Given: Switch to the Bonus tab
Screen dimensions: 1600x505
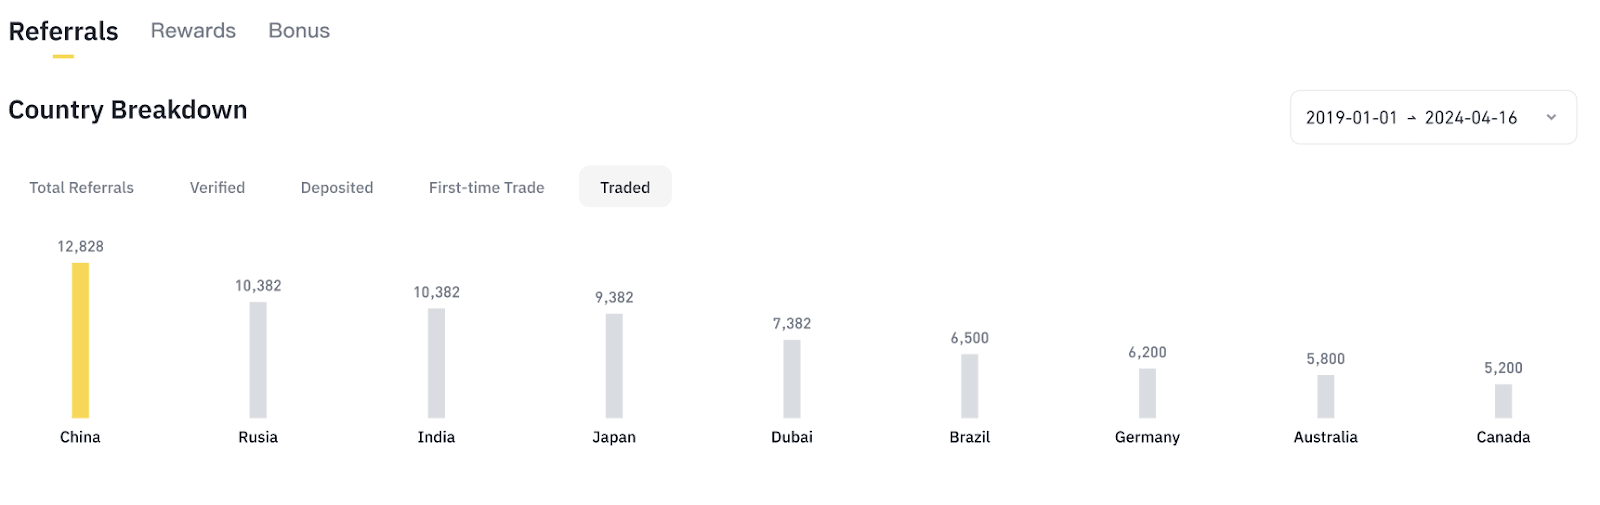Looking at the screenshot, I should 299,31.
